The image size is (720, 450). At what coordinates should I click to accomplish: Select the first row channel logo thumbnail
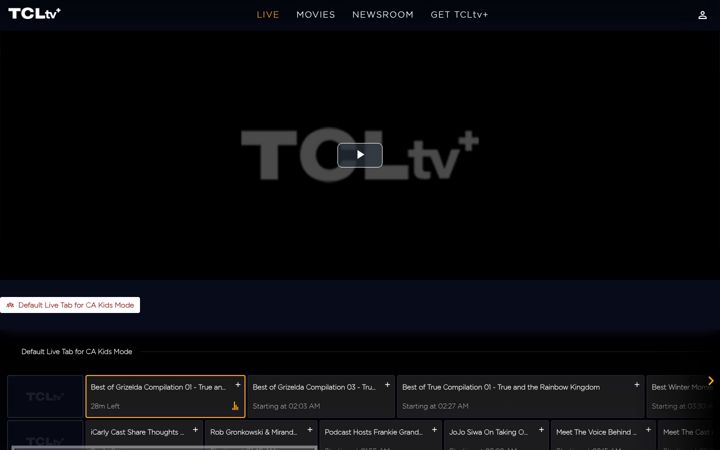(x=45, y=396)
